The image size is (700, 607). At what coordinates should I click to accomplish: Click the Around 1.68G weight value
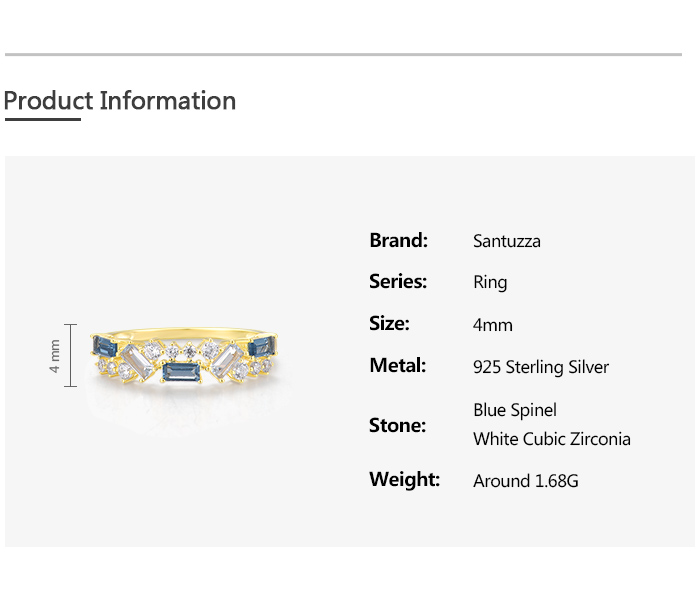pyautogui.click(x=525, y=481)
